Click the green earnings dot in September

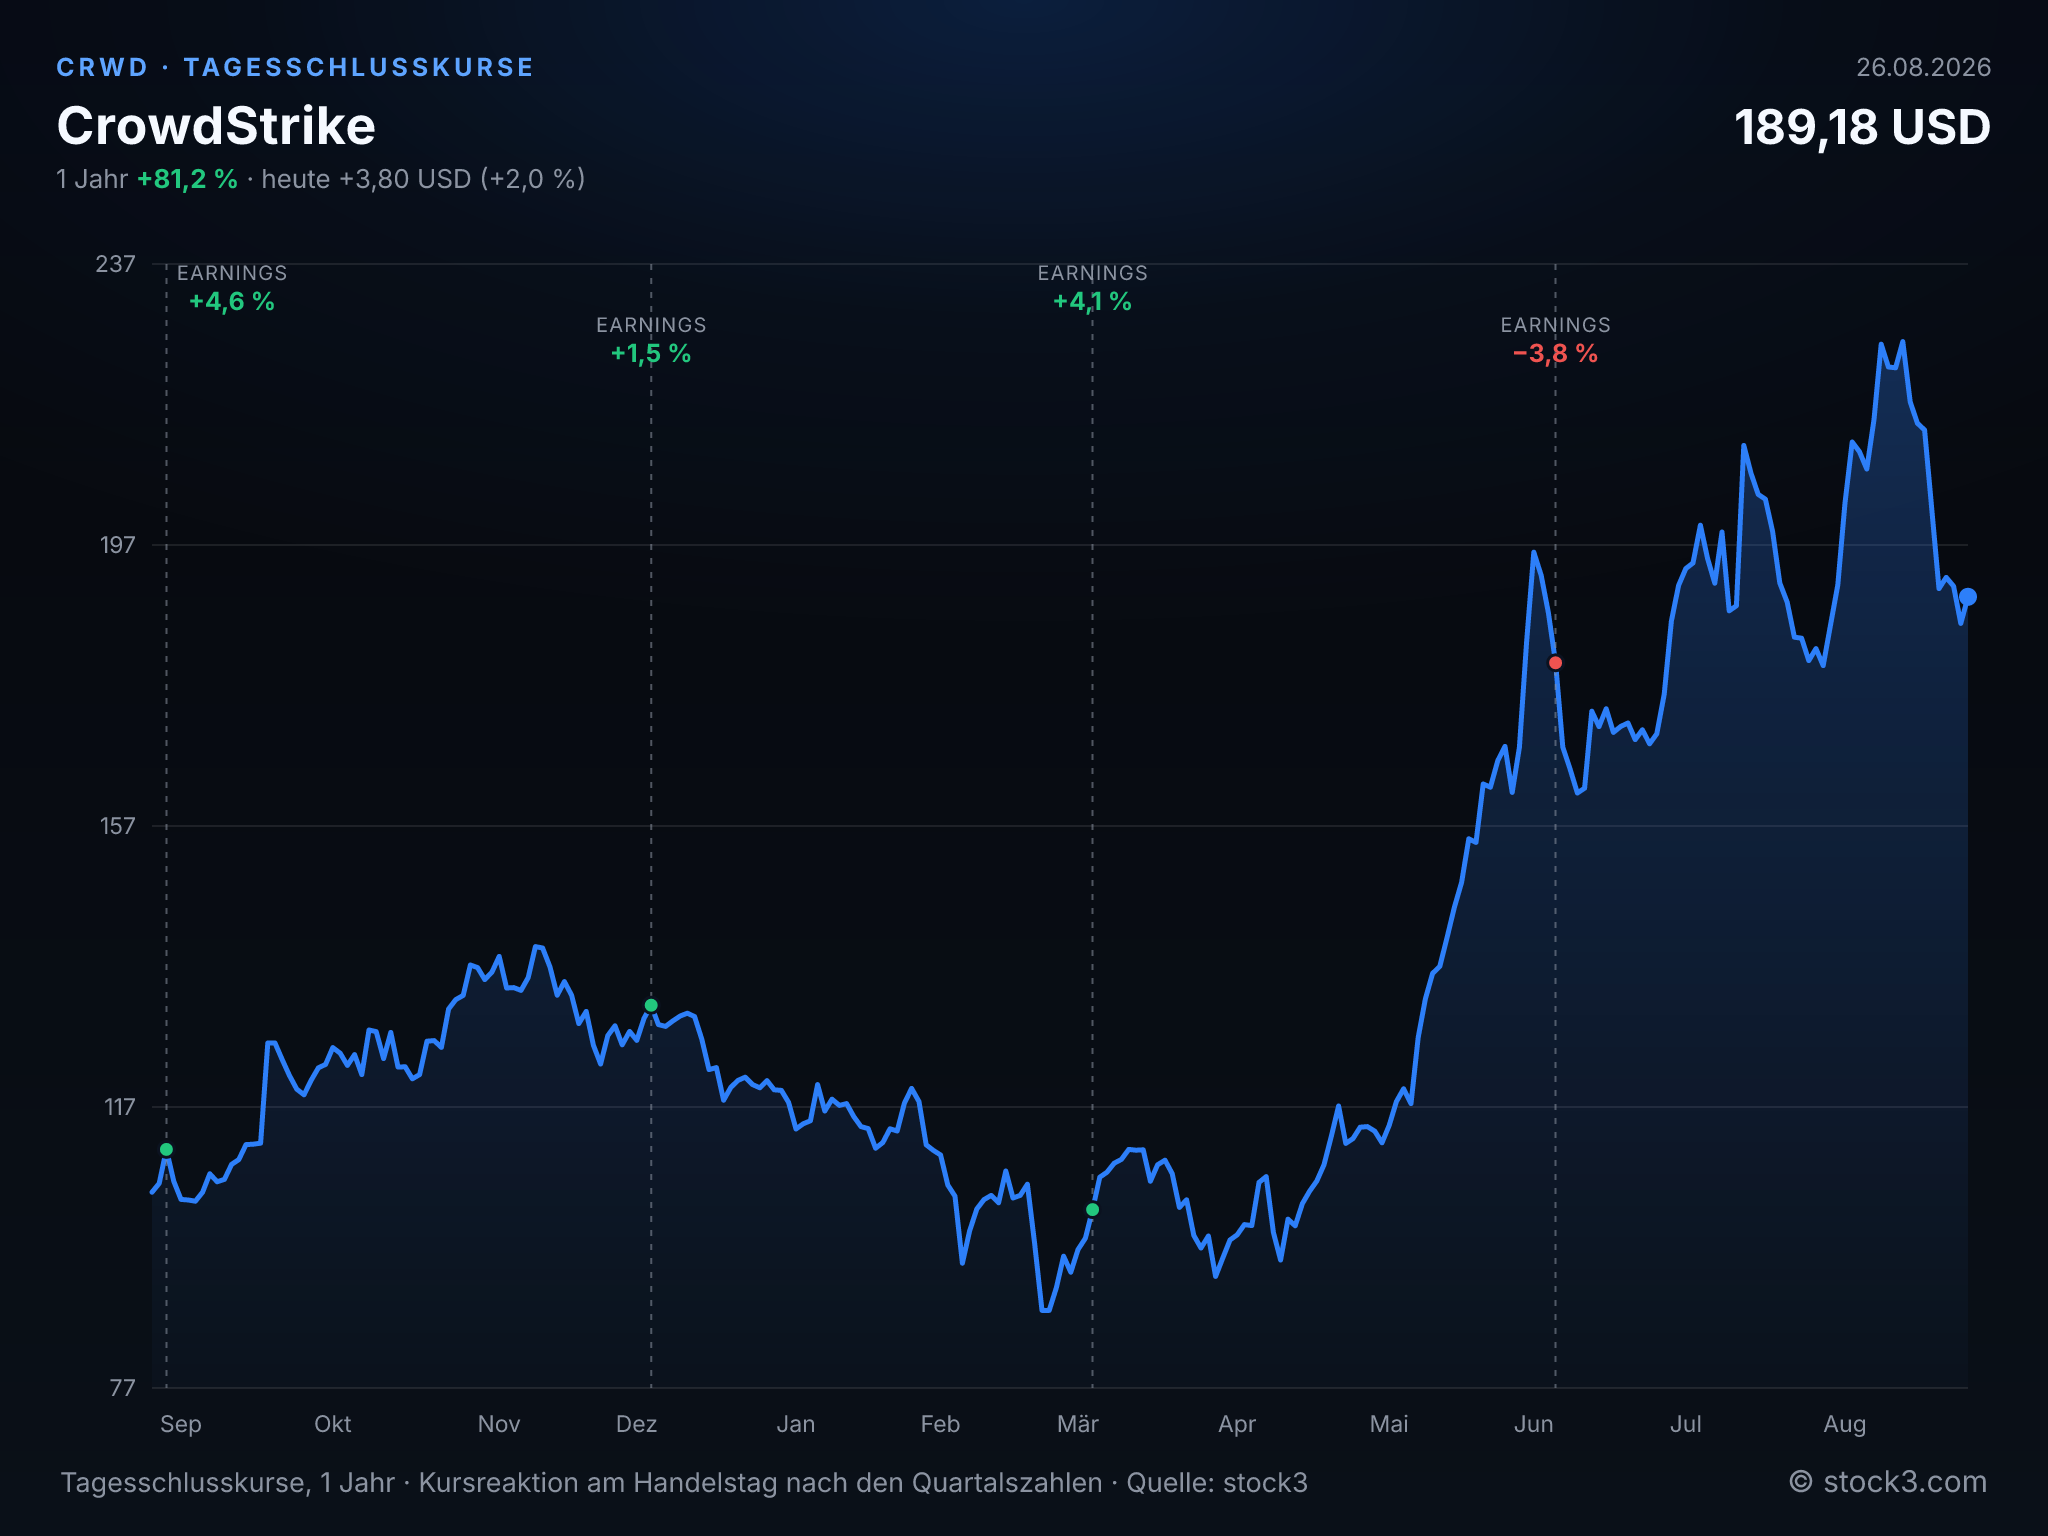167,1149
